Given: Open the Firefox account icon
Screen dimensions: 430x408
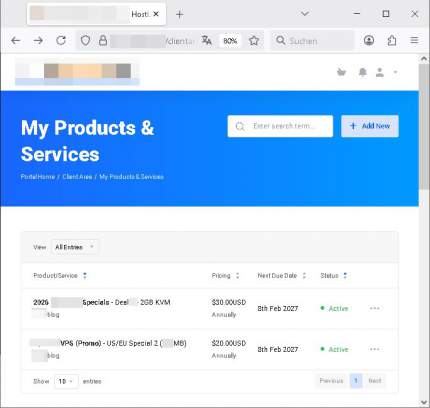Looking at the screenshot, I should [x=369, y=41].
